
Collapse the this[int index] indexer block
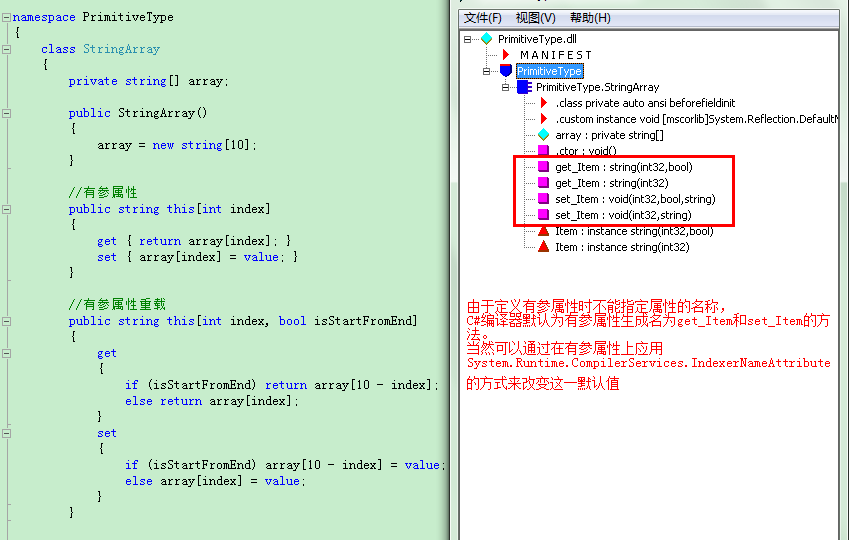[x=6, y=209]
